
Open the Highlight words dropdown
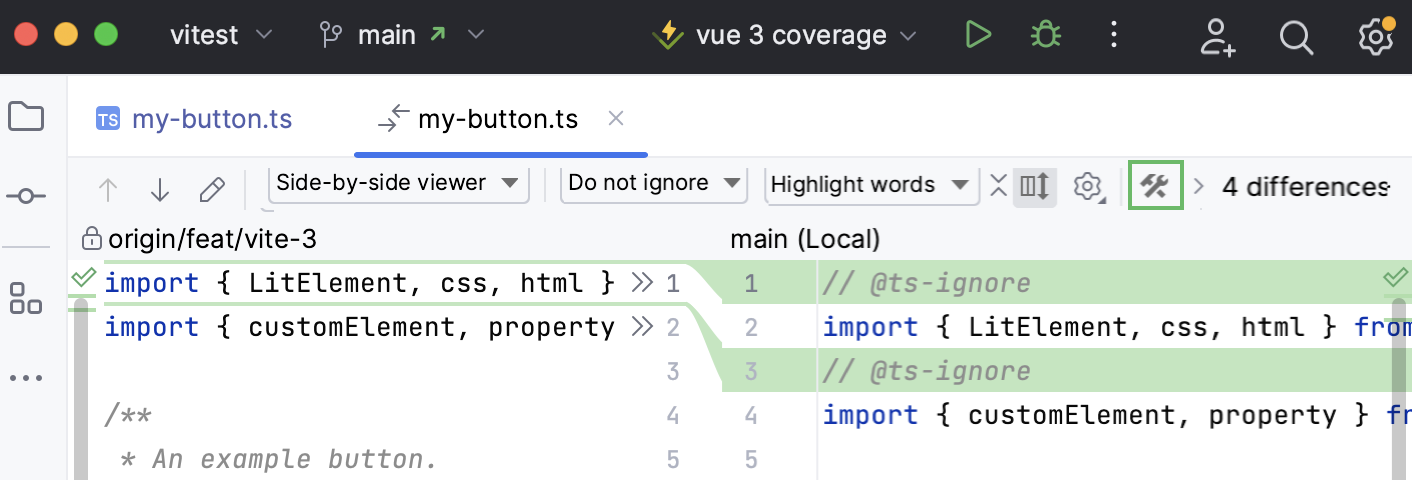872,184
